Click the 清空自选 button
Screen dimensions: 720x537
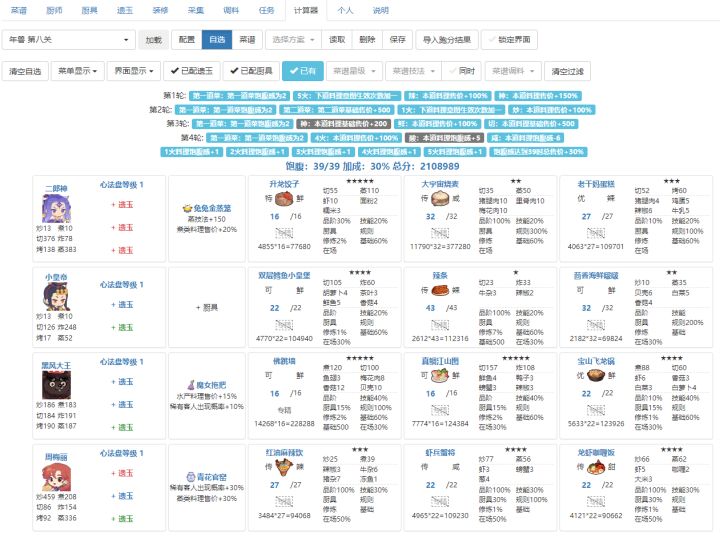(25, 71)
